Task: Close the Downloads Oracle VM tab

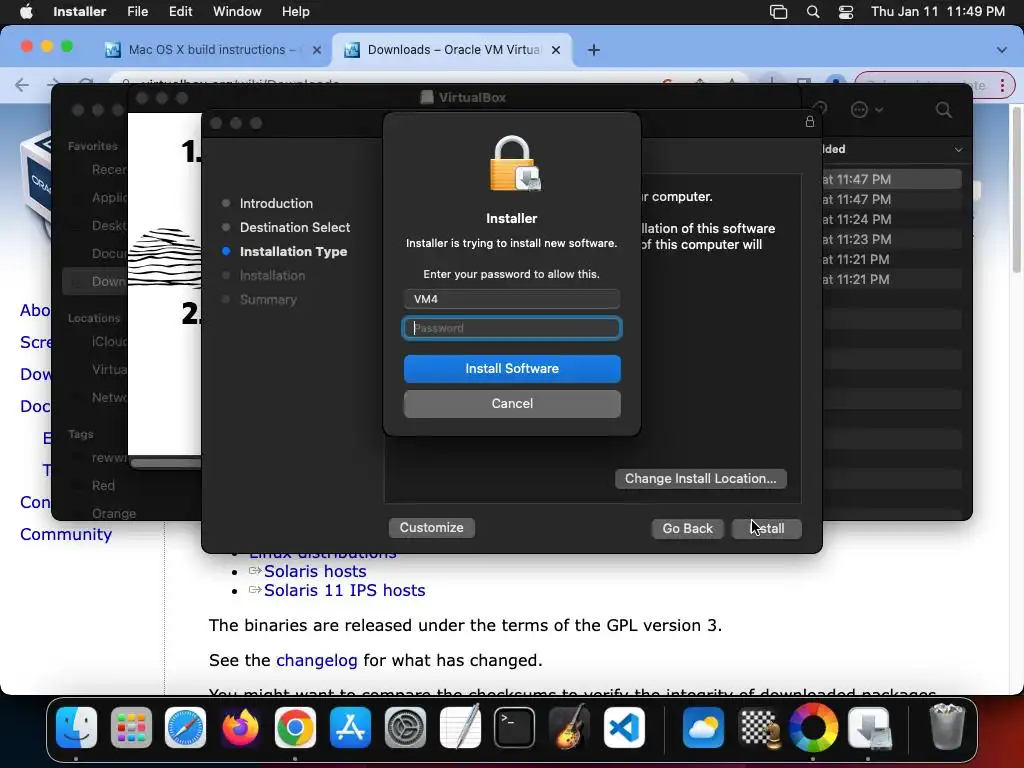Action: point(556,50)
